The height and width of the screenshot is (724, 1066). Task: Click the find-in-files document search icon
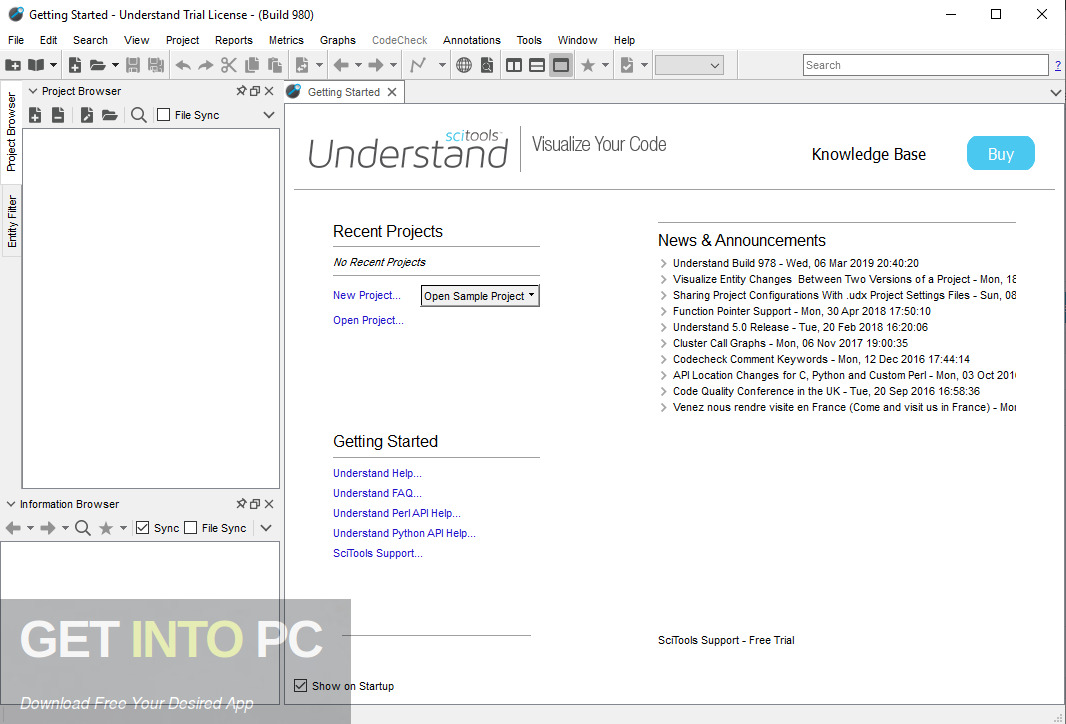(x=487, y=65)
